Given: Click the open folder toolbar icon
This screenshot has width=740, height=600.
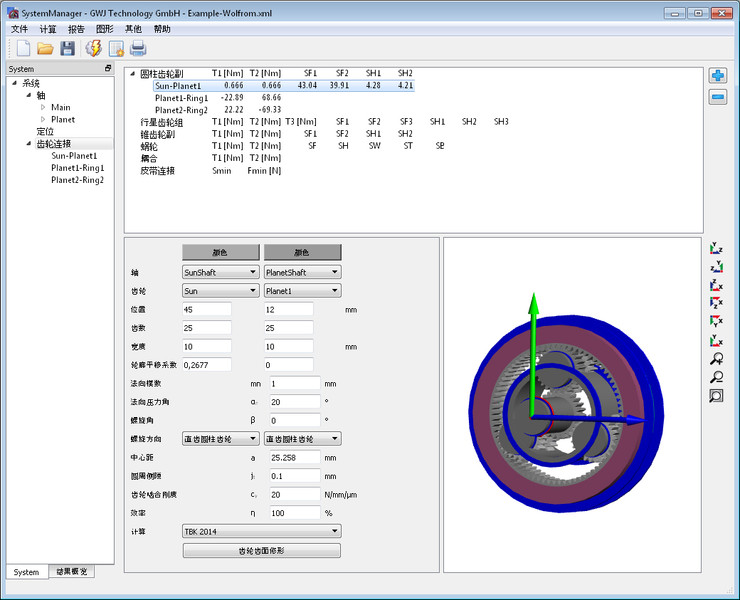Looking at the screenshot, I should coord(45,48).
